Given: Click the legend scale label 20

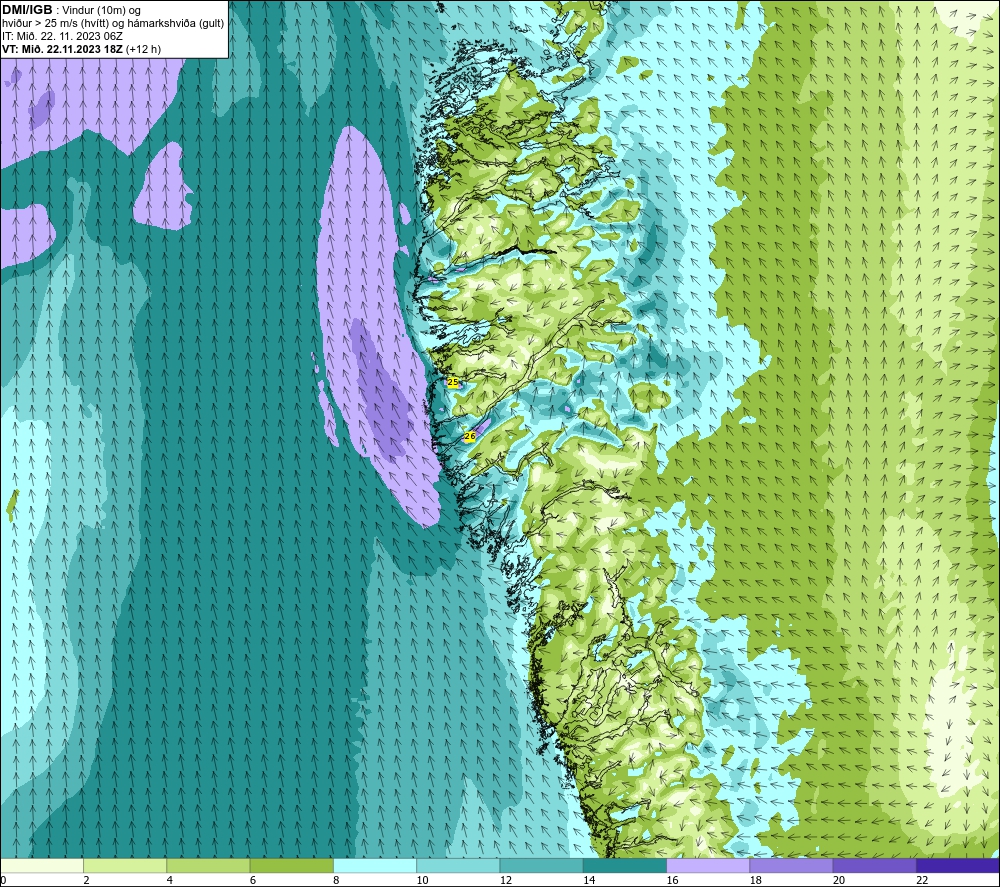Looking at the screenshot, I should click(839, 880).
